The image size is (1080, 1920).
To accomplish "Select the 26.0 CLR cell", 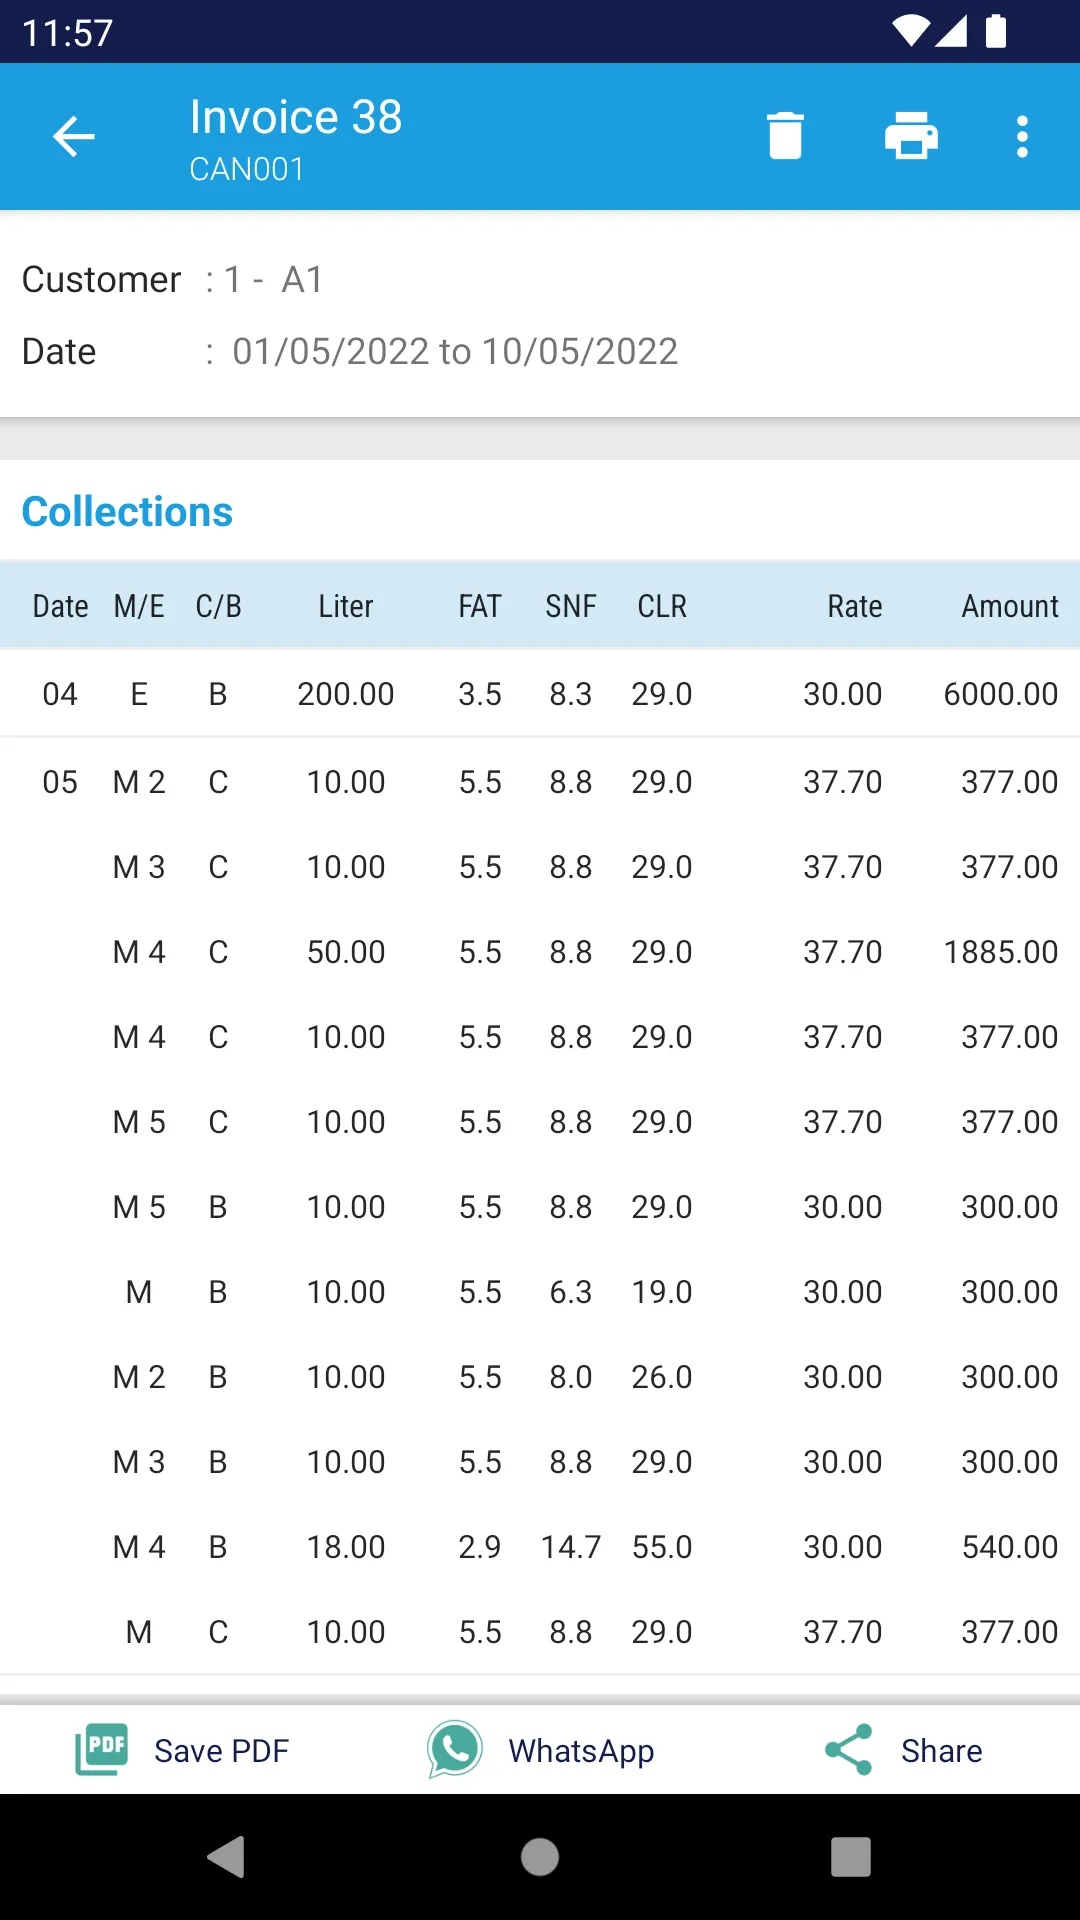I will 662,1377.
